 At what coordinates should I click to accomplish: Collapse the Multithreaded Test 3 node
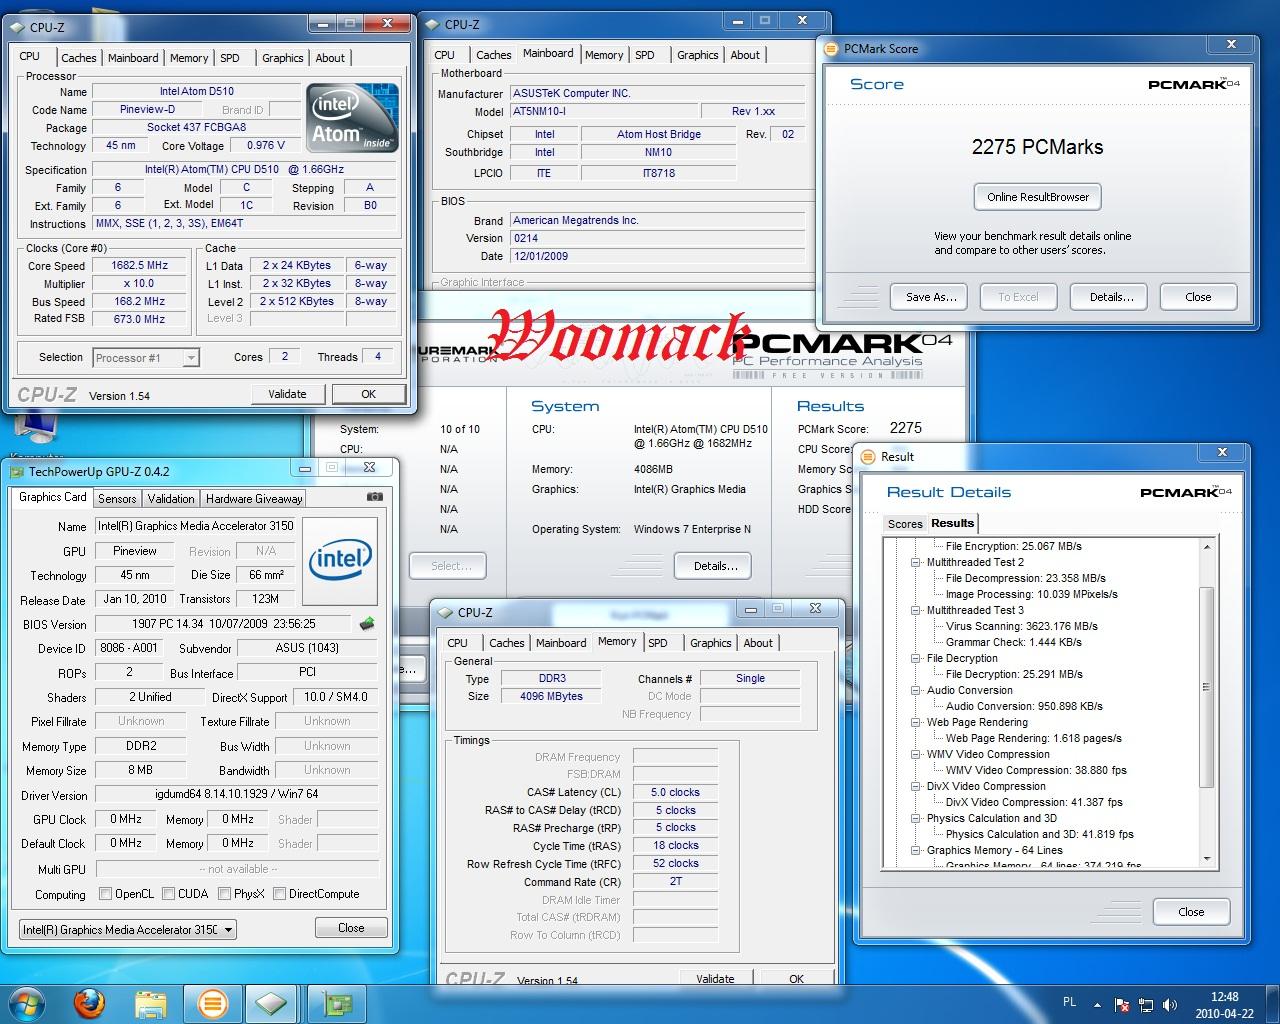[916, 611]
